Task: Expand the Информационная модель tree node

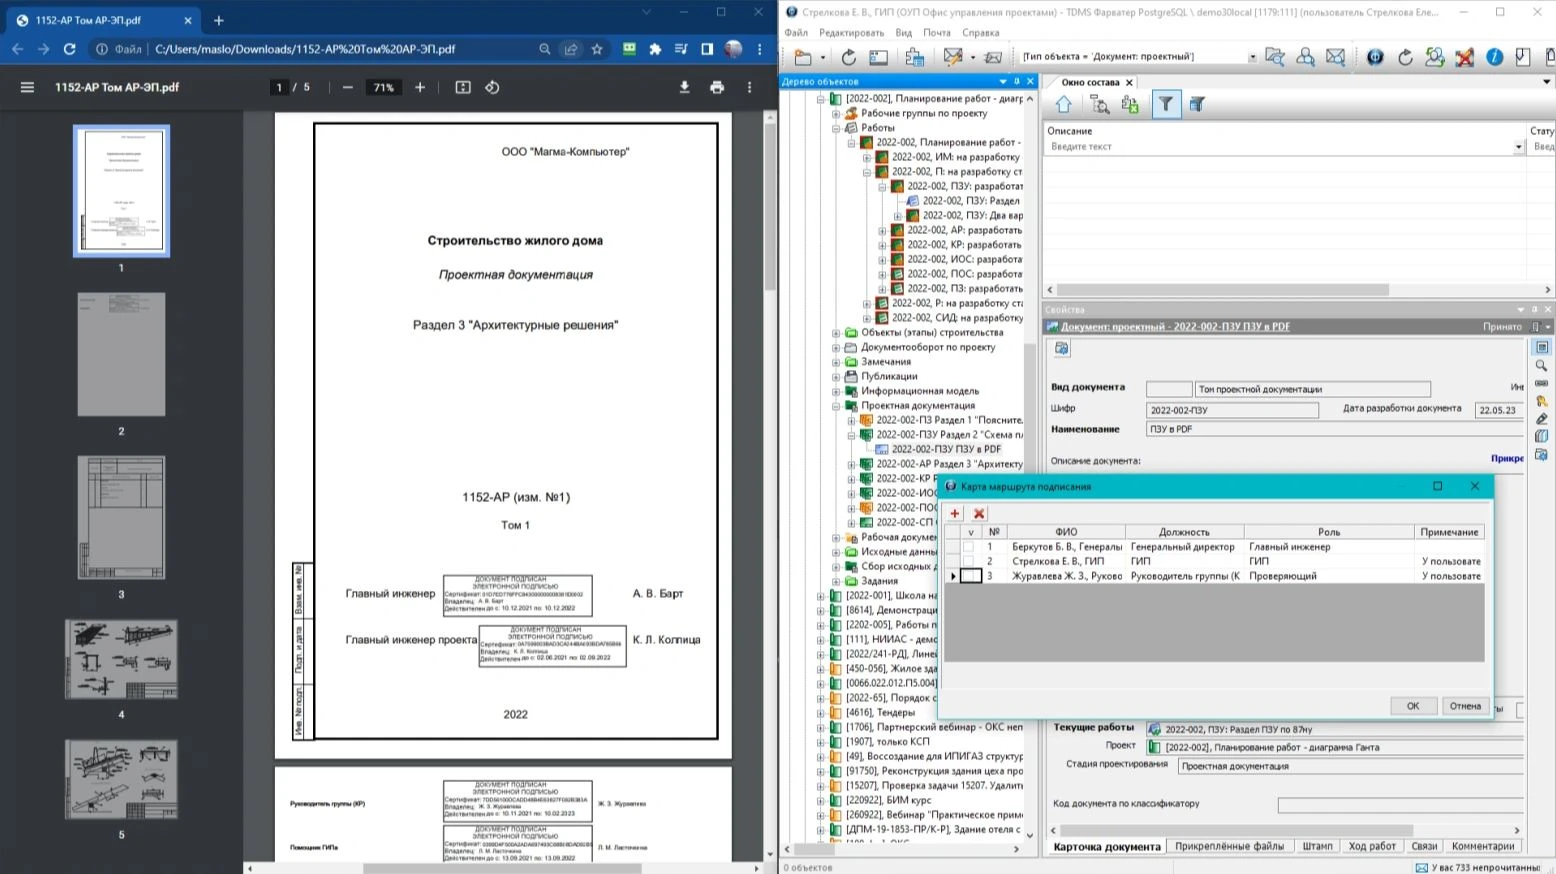Action: coord(836,391)
